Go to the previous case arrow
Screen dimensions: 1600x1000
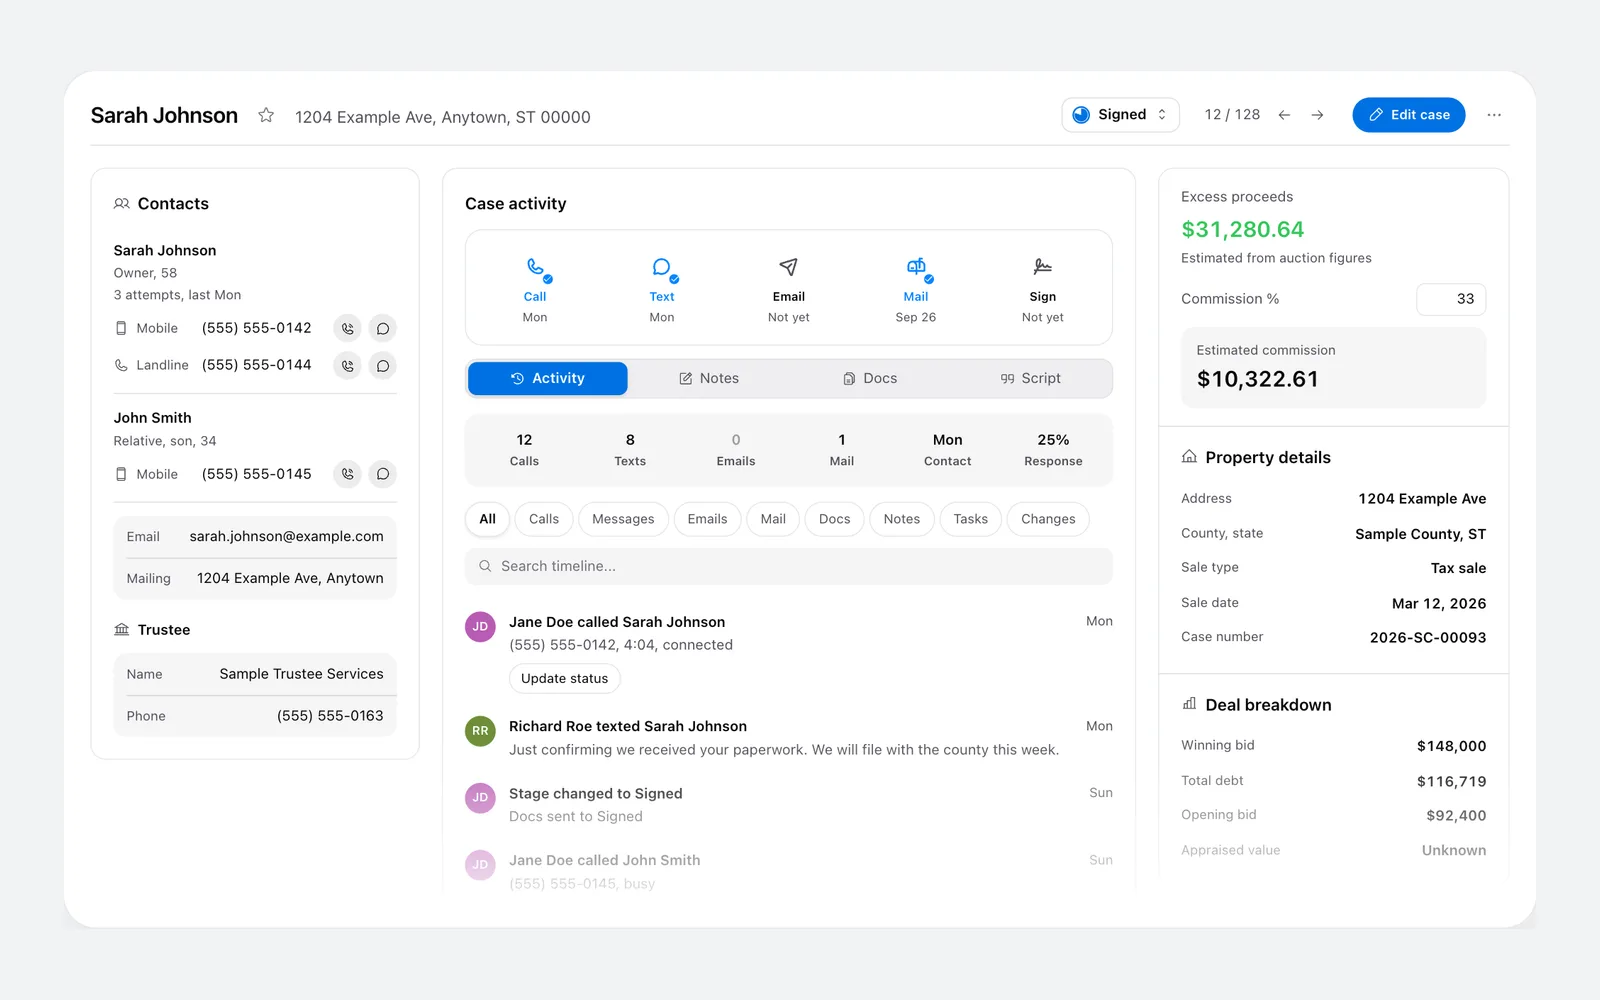point(1284,115)
